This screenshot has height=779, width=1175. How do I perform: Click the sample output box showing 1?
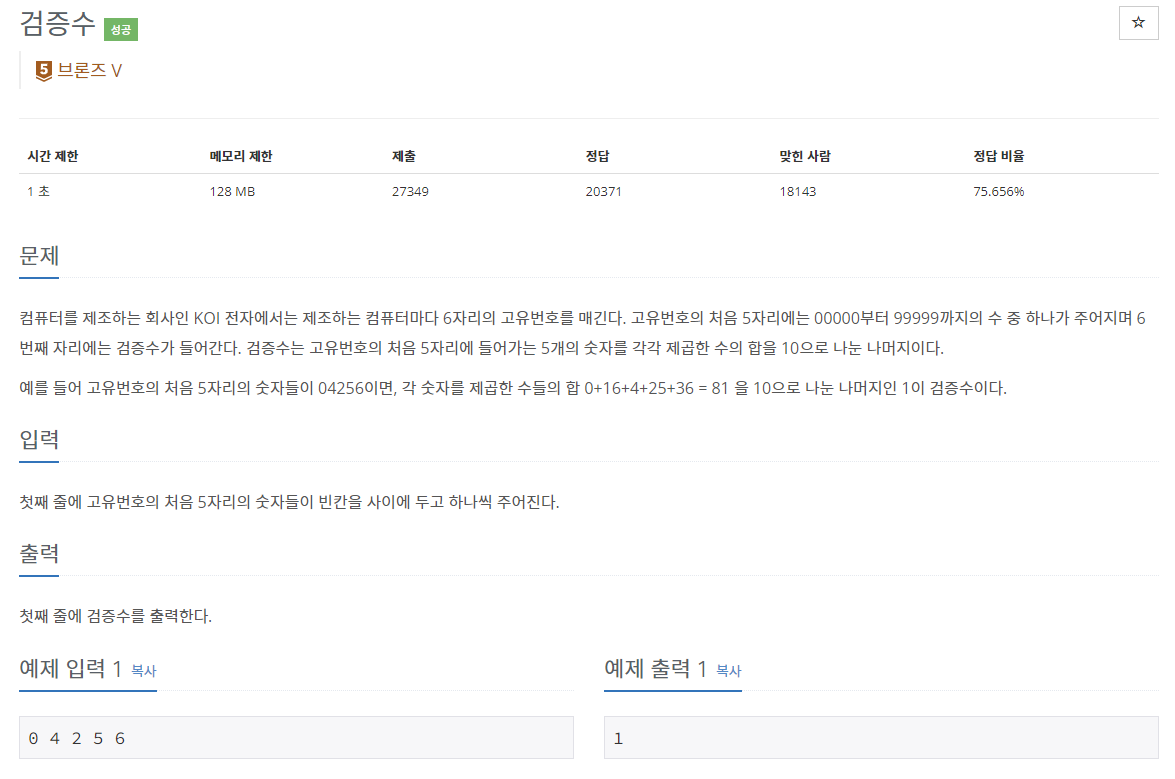[x=881, y=738]
